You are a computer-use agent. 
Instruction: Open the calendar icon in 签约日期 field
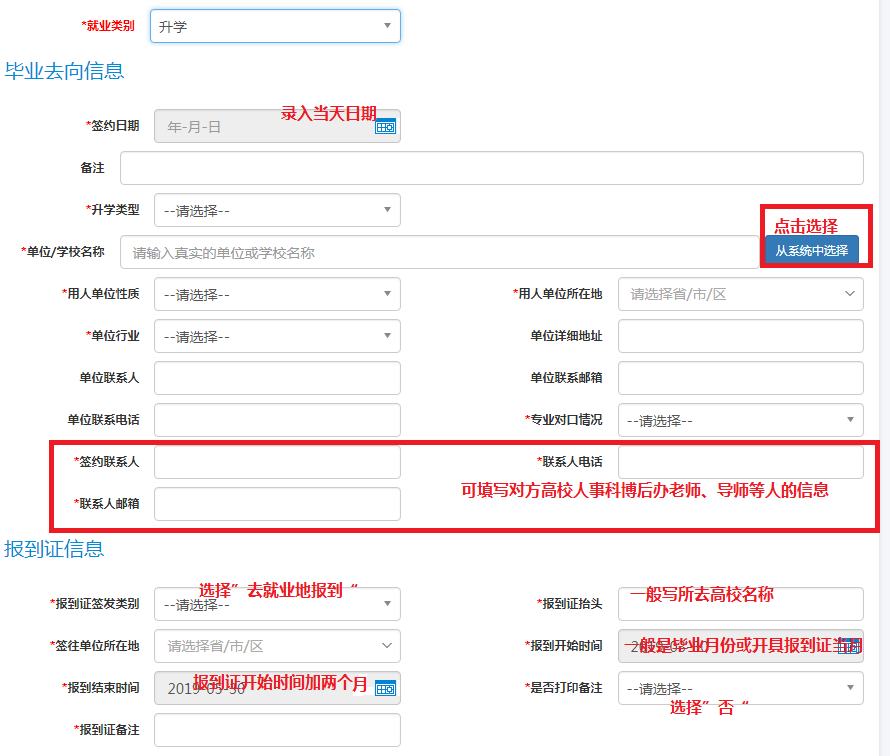386,126
